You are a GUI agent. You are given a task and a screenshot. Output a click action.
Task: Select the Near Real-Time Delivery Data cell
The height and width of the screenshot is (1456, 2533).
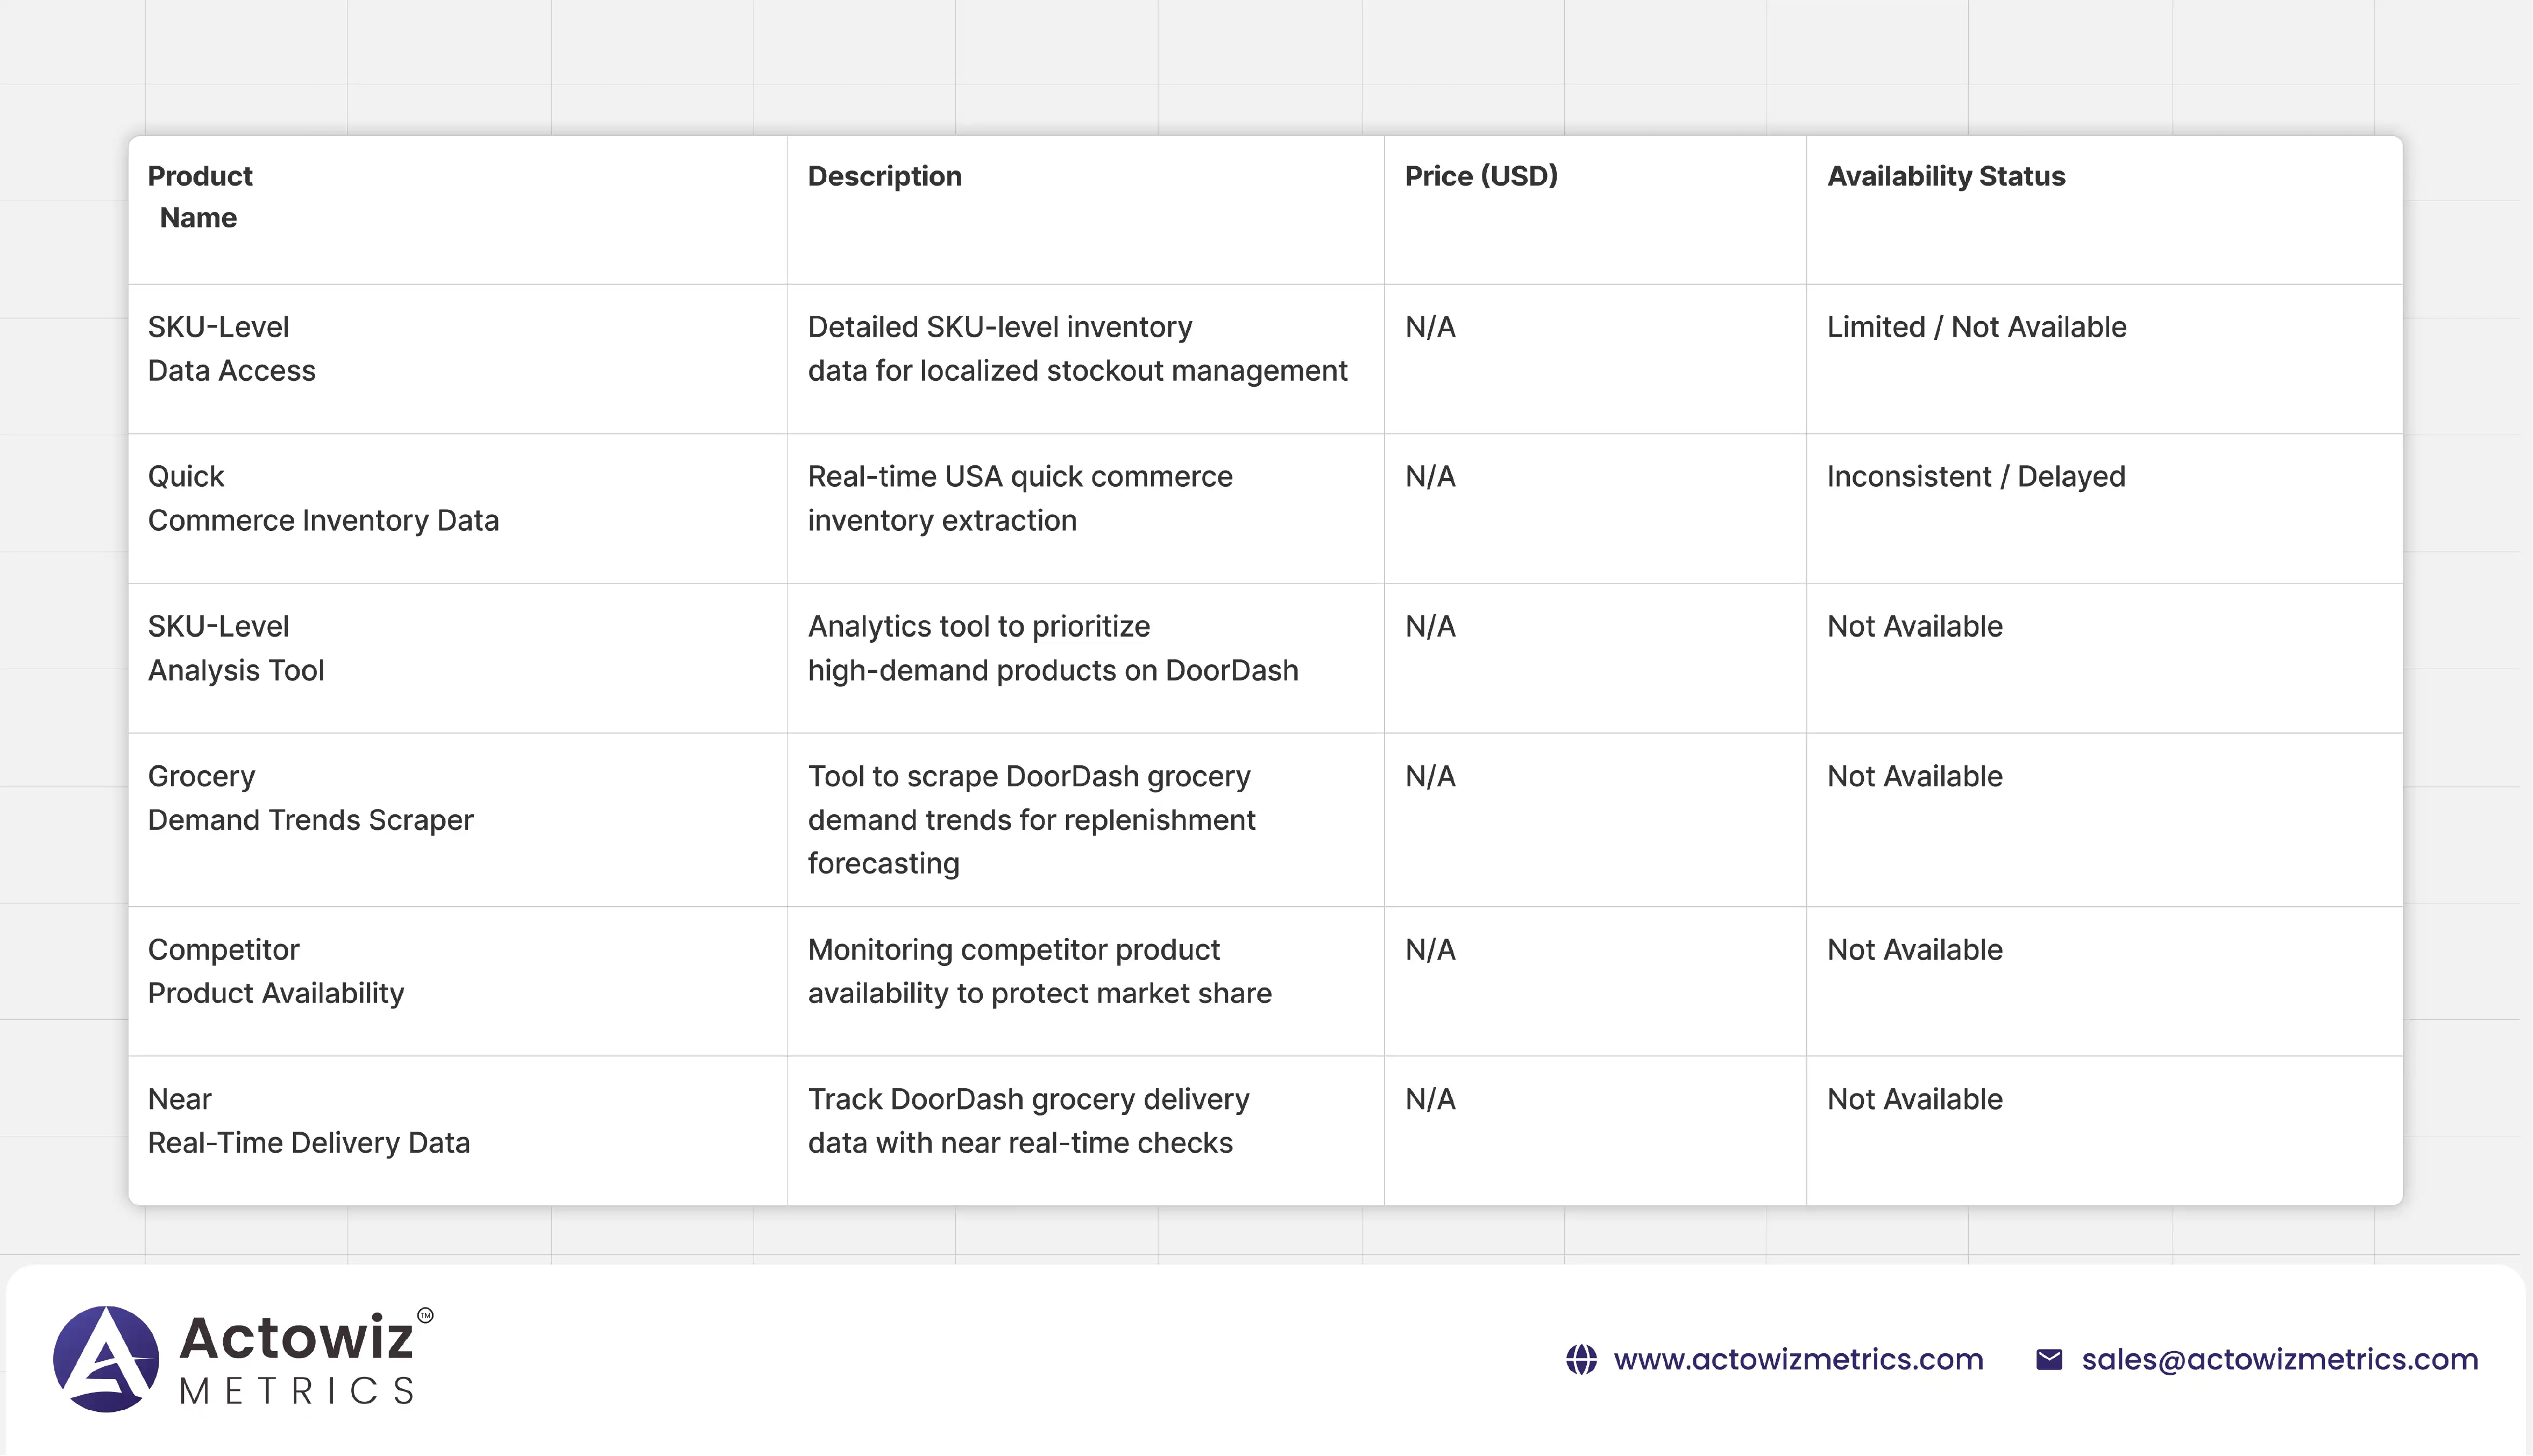308,1121
